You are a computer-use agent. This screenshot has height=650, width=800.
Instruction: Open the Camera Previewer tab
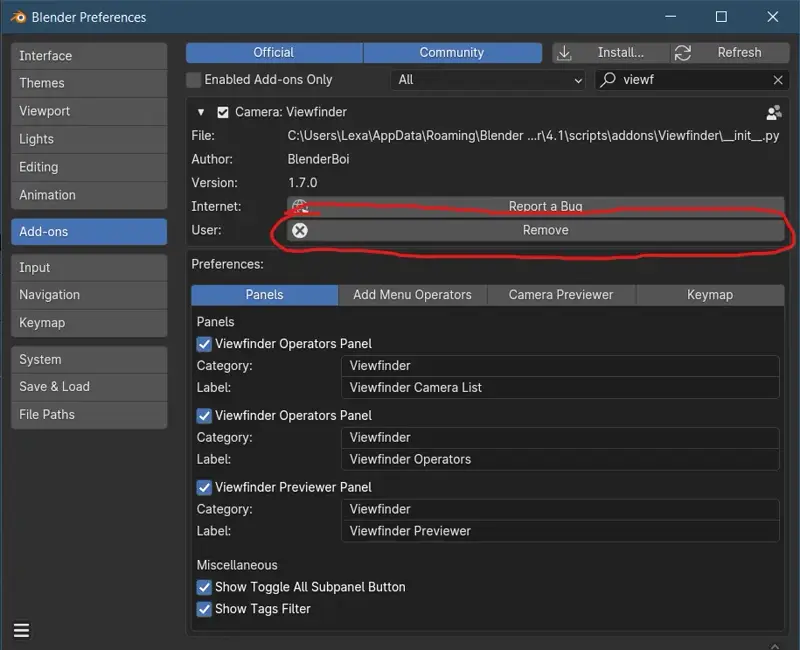(x=560, y=295)
